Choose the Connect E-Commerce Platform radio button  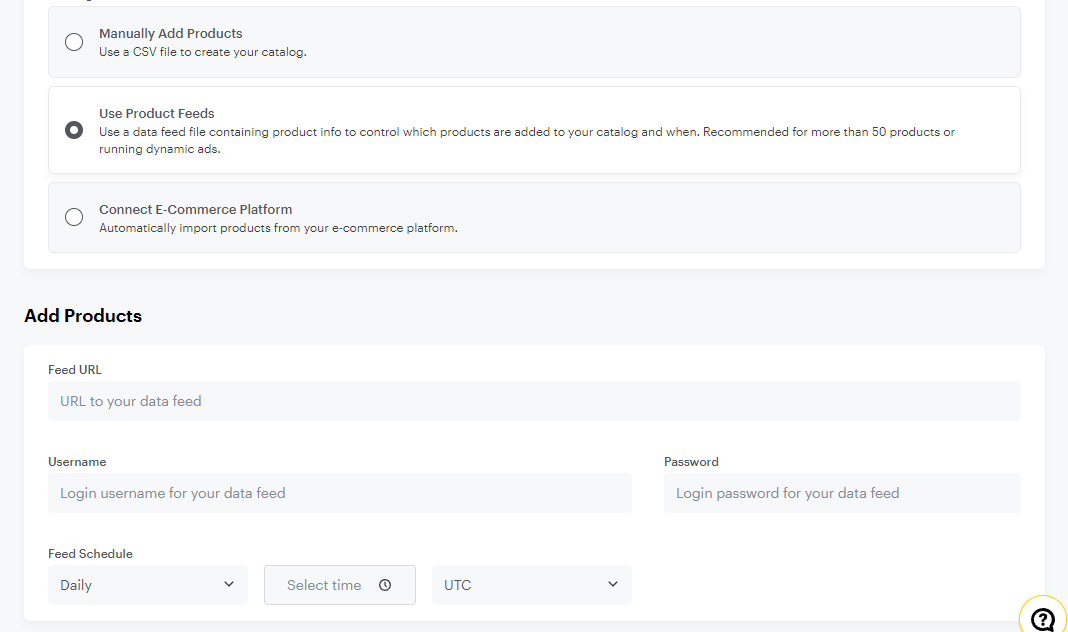[74, 217]
